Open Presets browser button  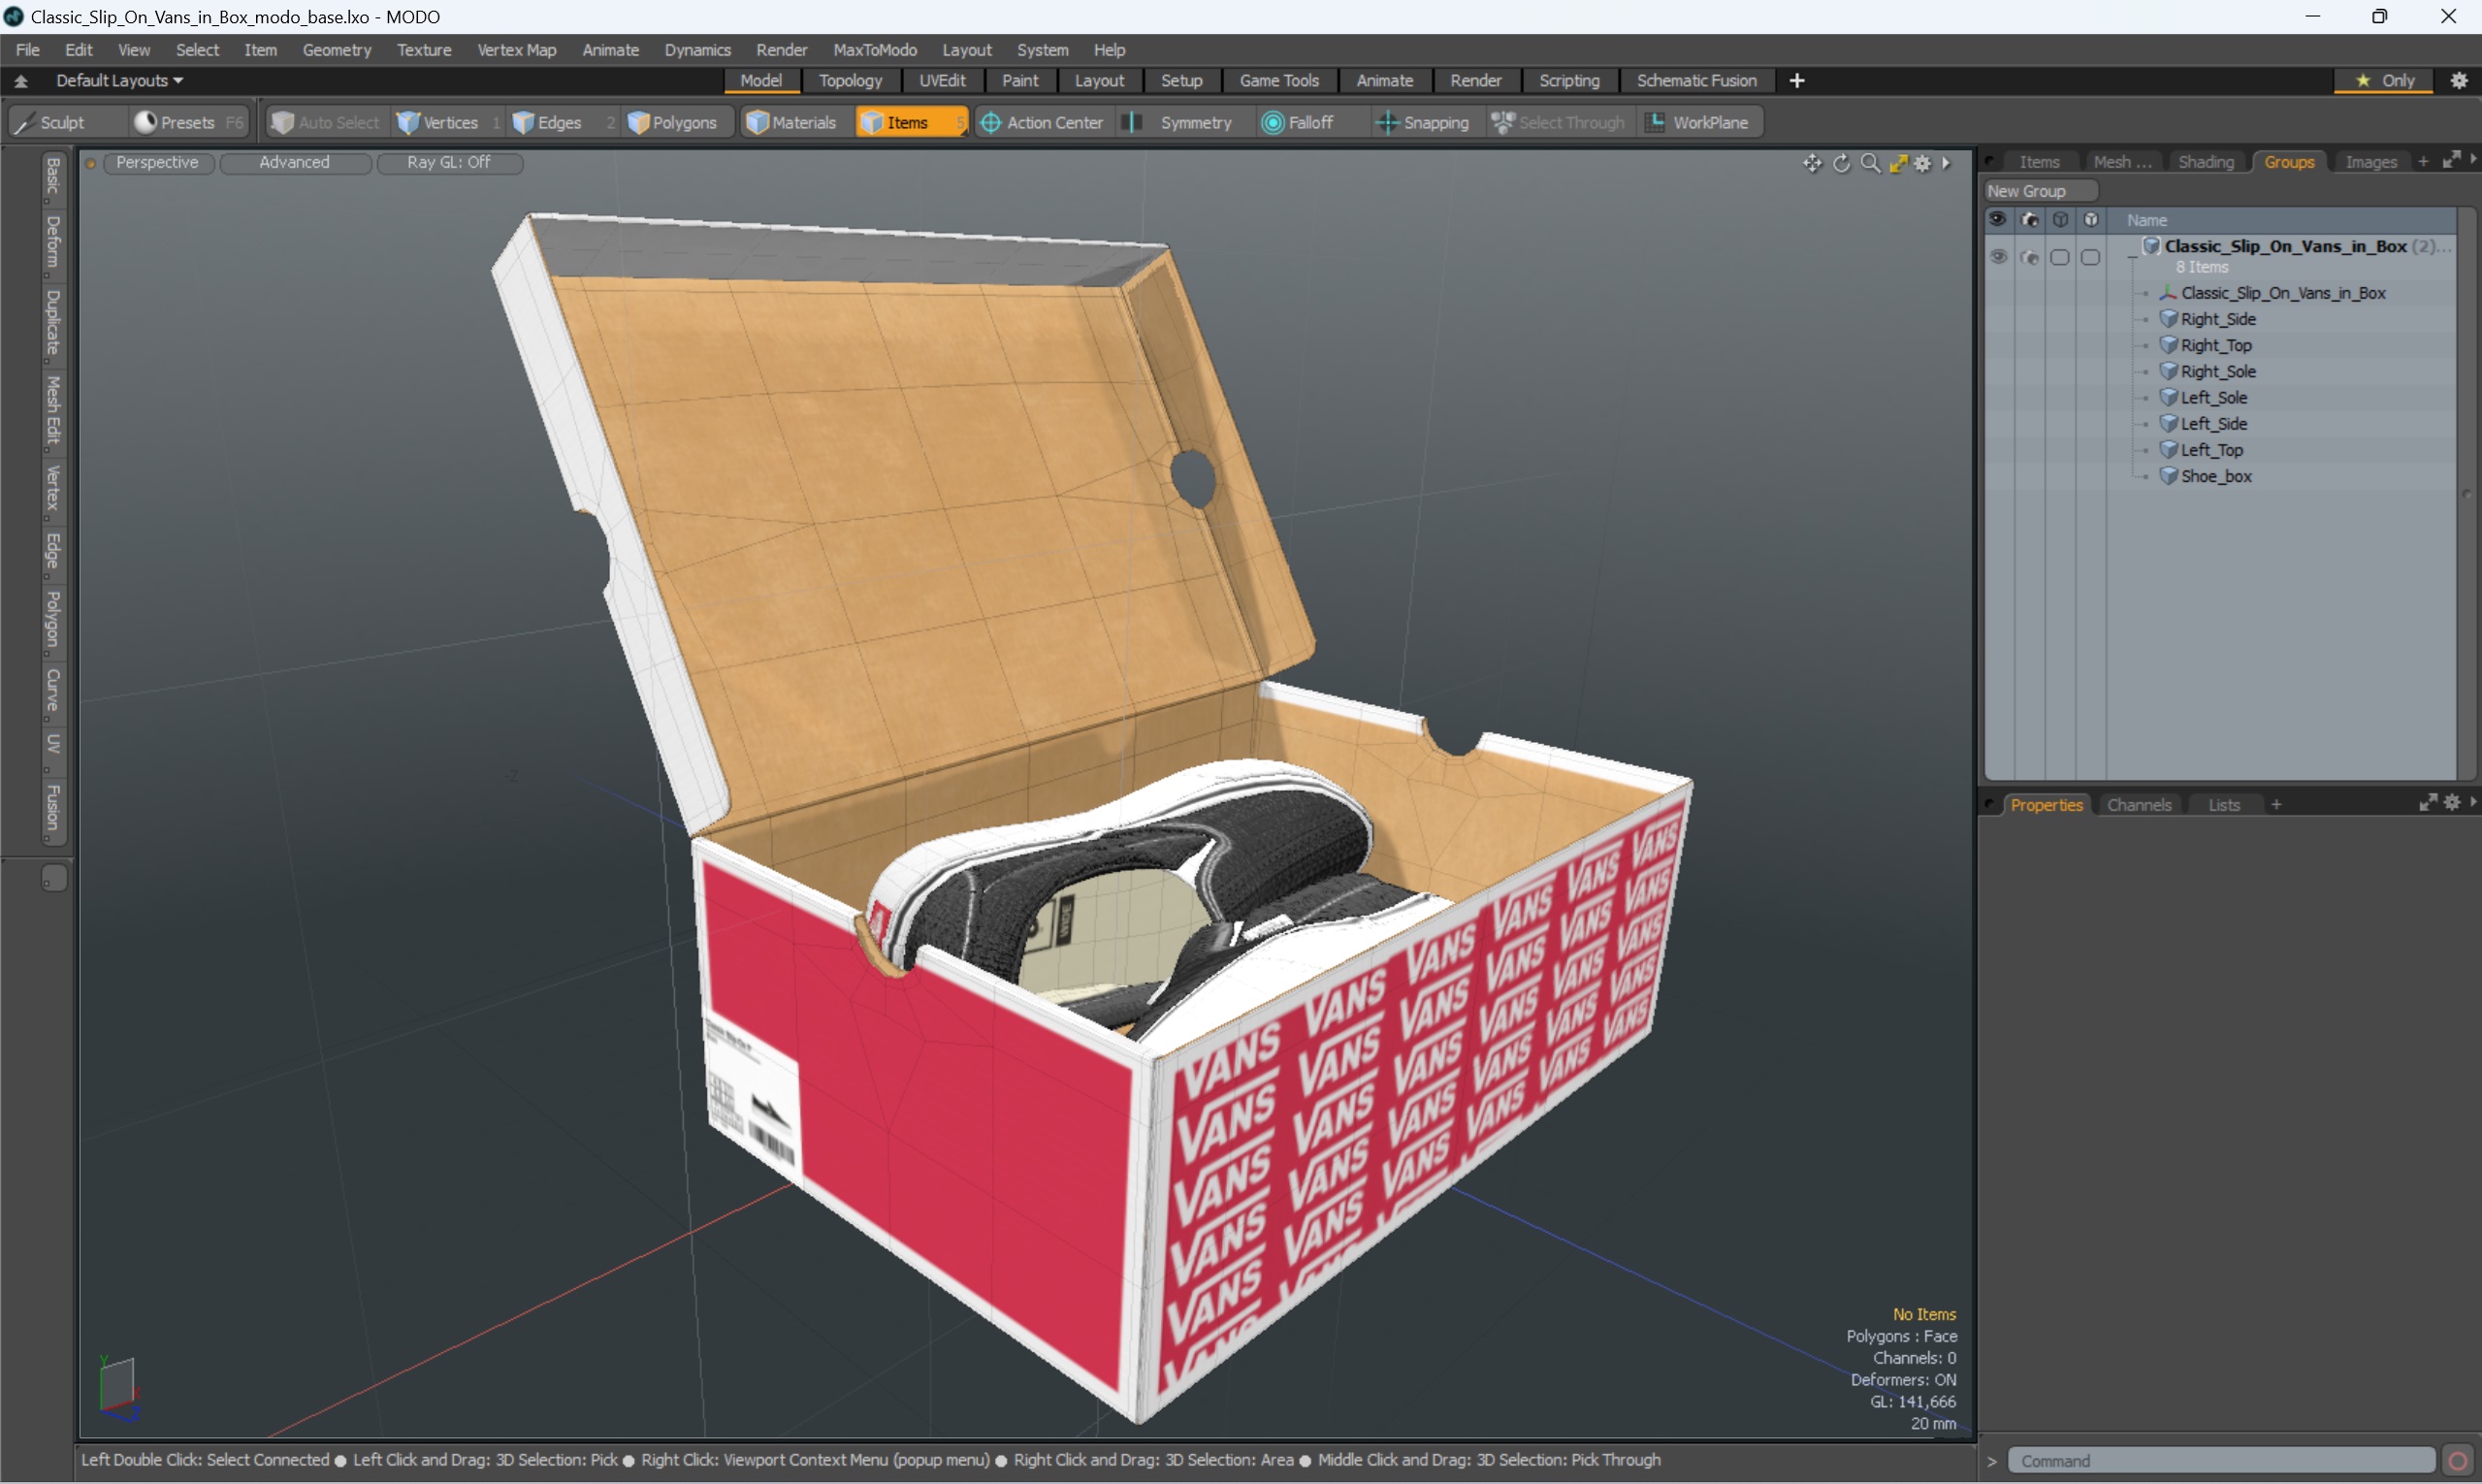(188, 122)
